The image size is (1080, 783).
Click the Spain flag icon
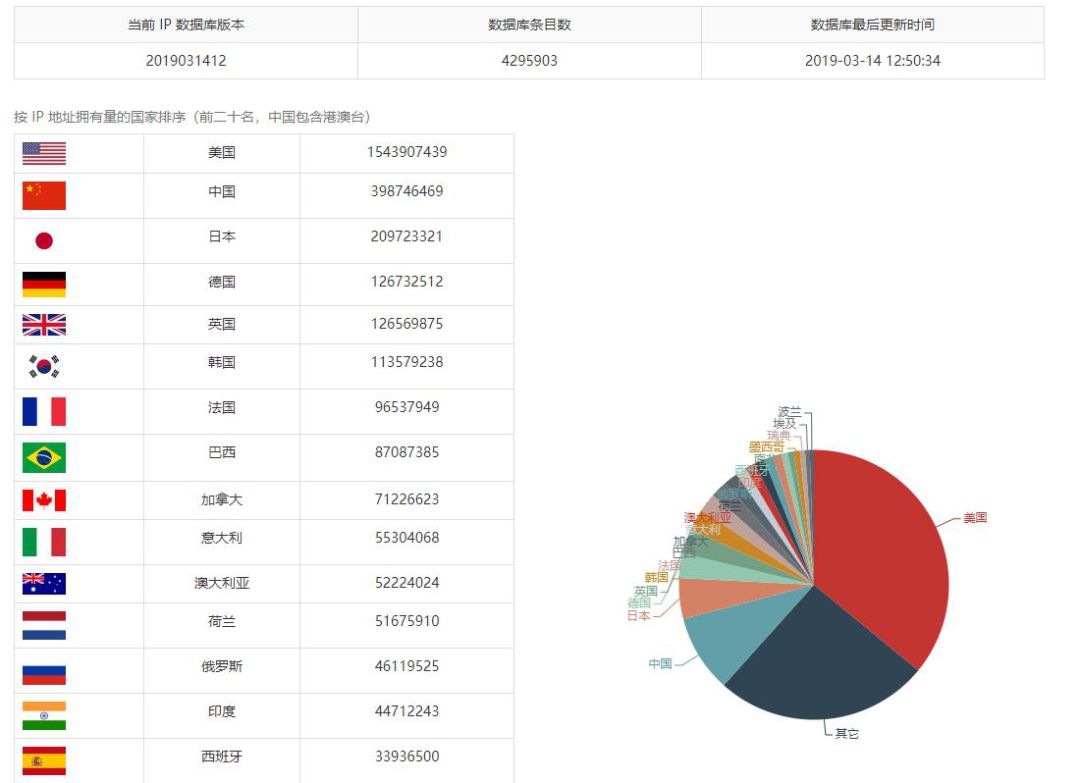[44, 760]
